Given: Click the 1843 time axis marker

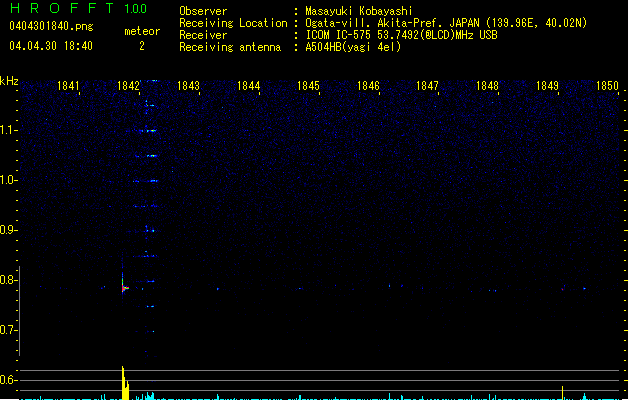Looking at the screenshot, I should click(188, 86).
